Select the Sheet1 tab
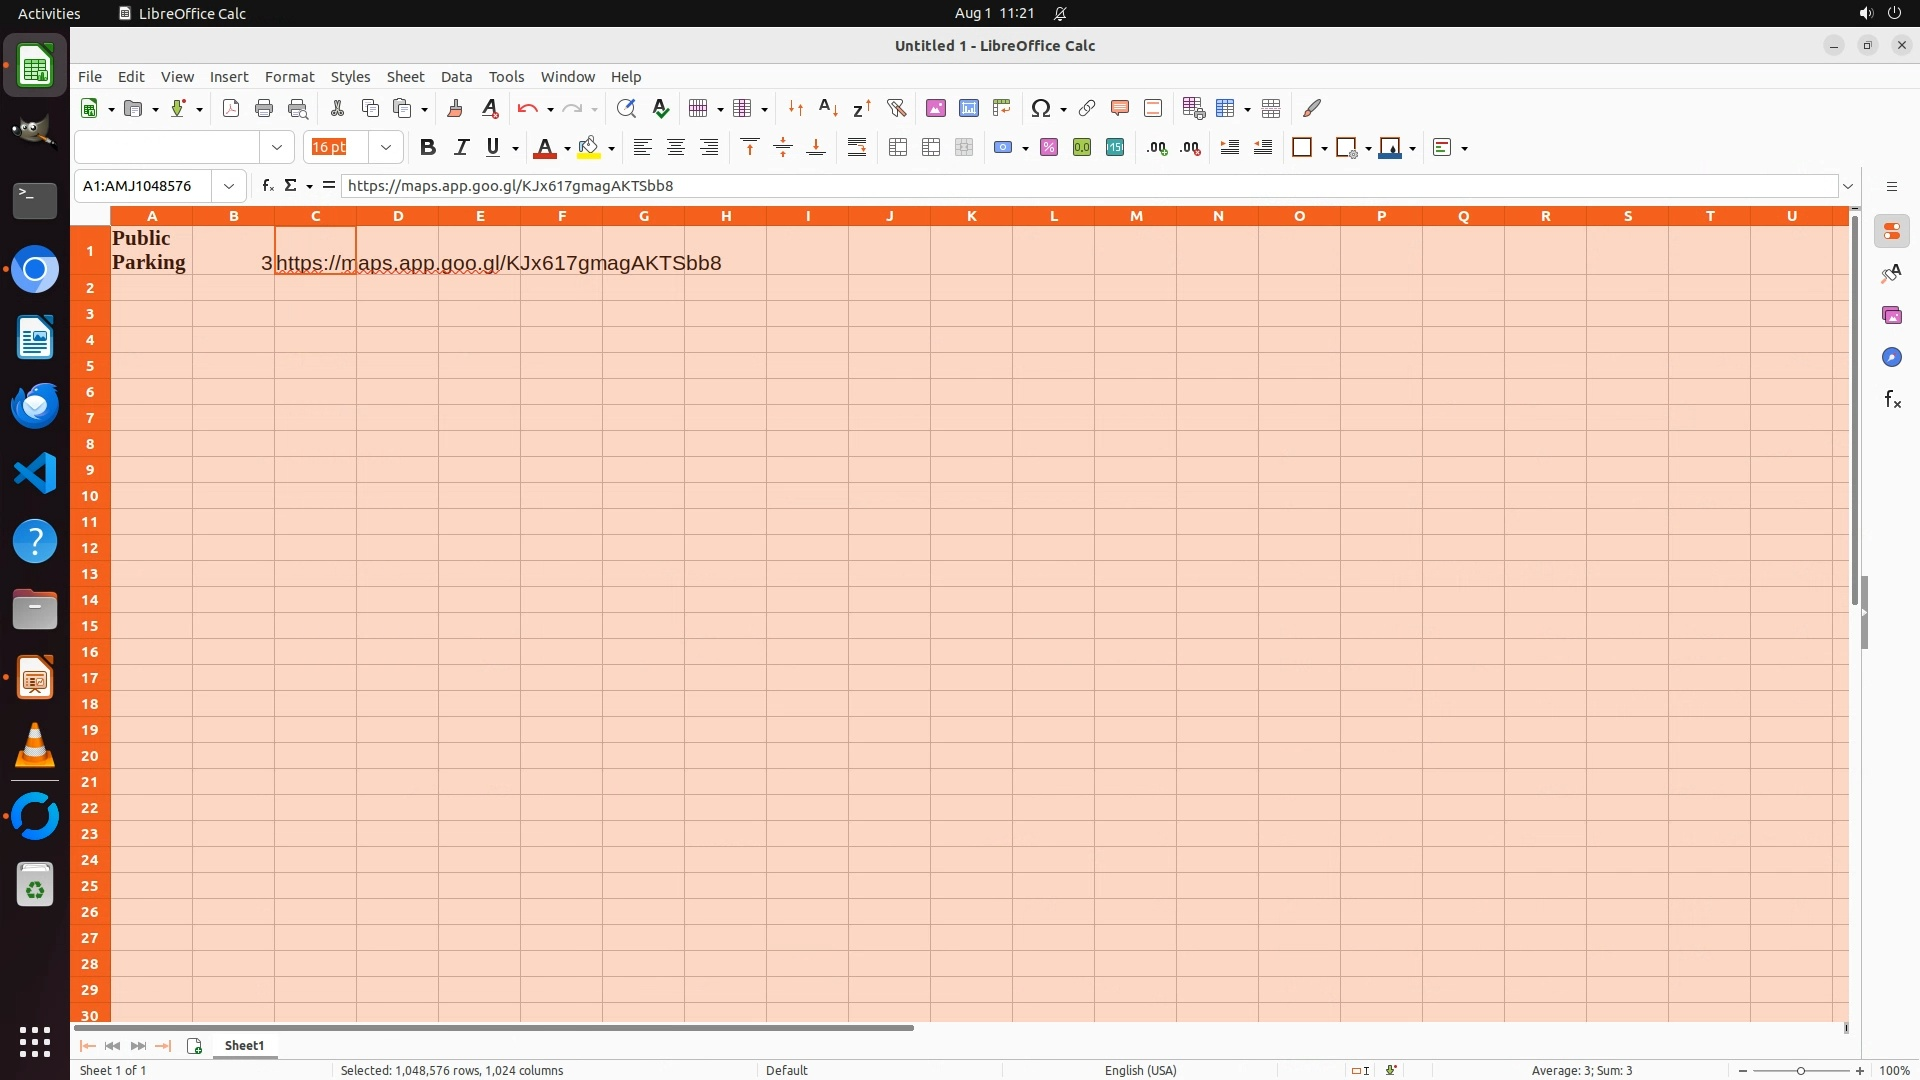The image size is (1920, 1080). click(x=244, y=1046)
